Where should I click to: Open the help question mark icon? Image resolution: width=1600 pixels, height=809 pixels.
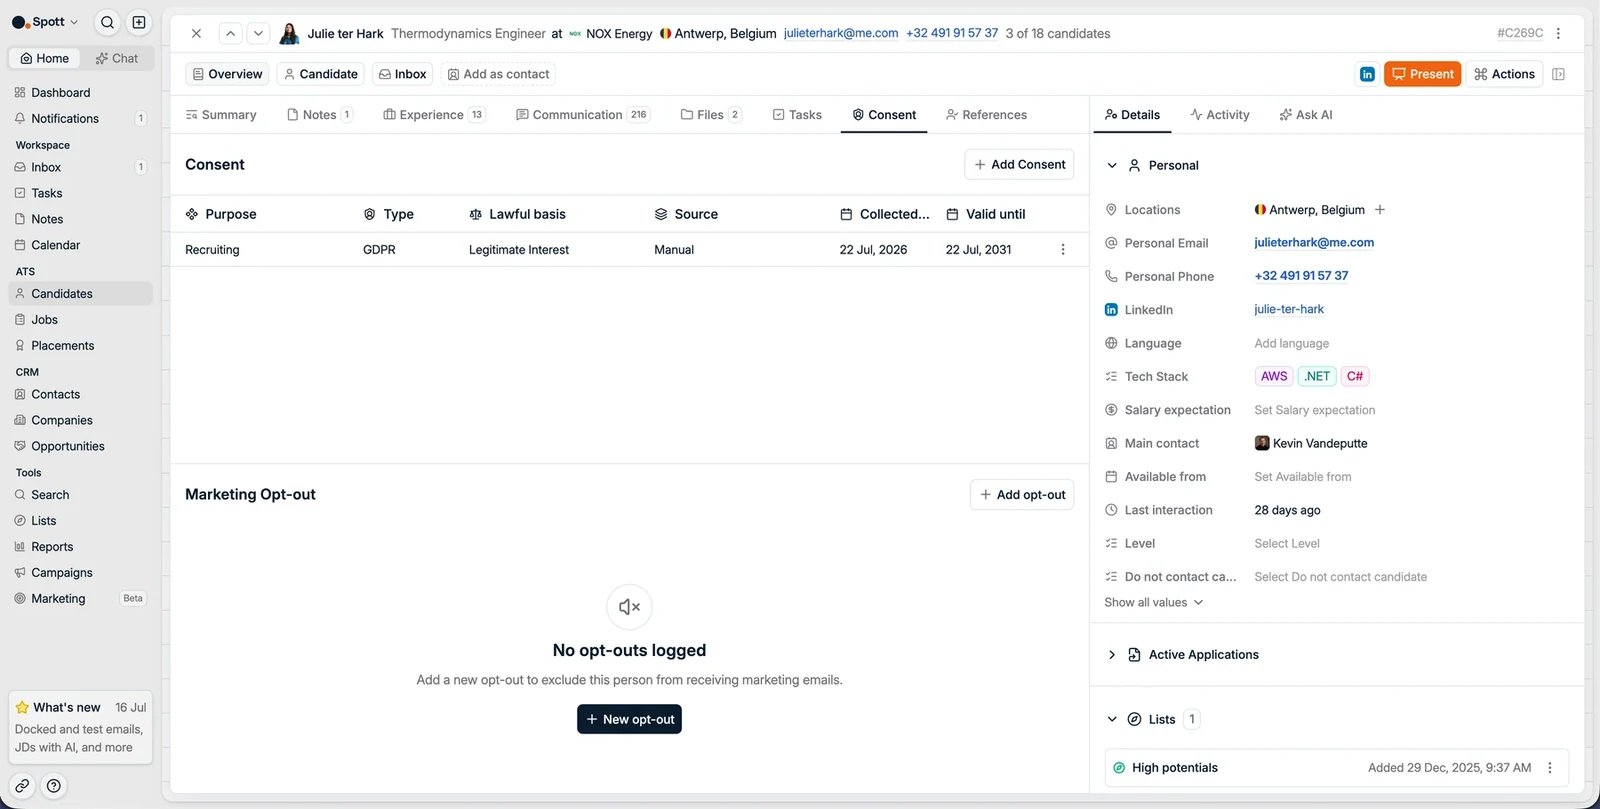click(x=54, y=786)
